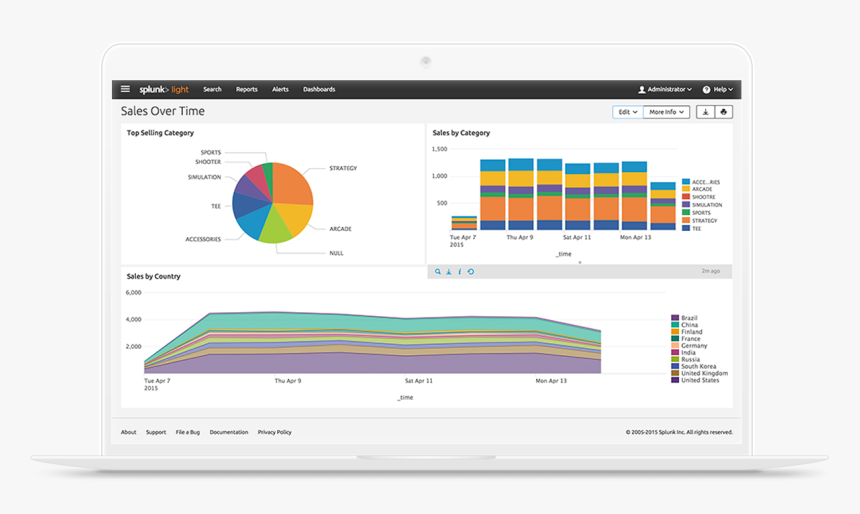Expand the Edit dropdown button
The width and height of the screenshot is (860, 514).
point(627,112)
